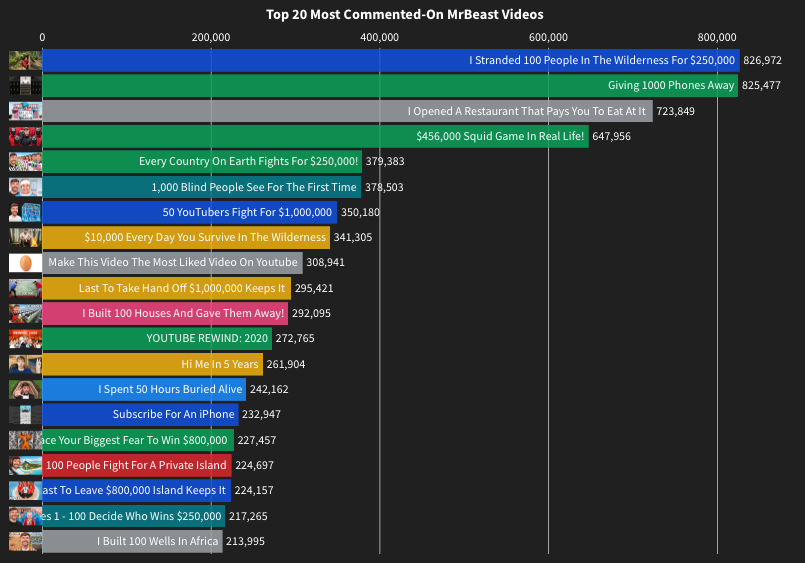Screen dimensions: 805x563
Task: Click the egg thumbnail image
Action: click(x=25, y=263)
